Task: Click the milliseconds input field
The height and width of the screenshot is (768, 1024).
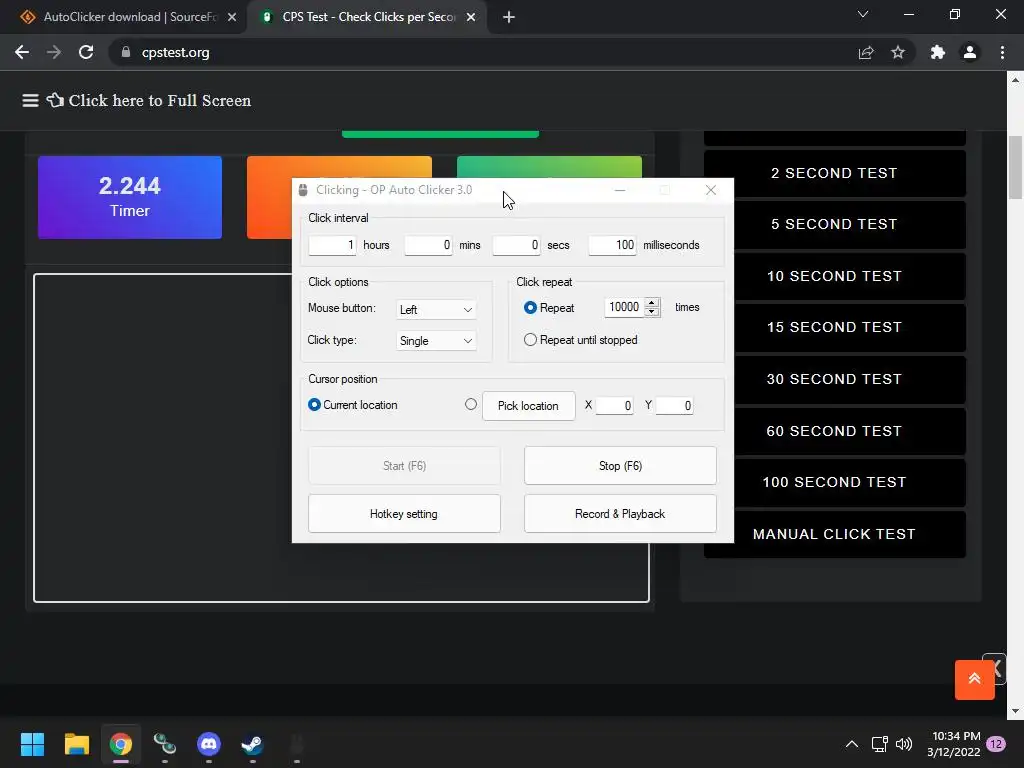Action: point(612,246)
